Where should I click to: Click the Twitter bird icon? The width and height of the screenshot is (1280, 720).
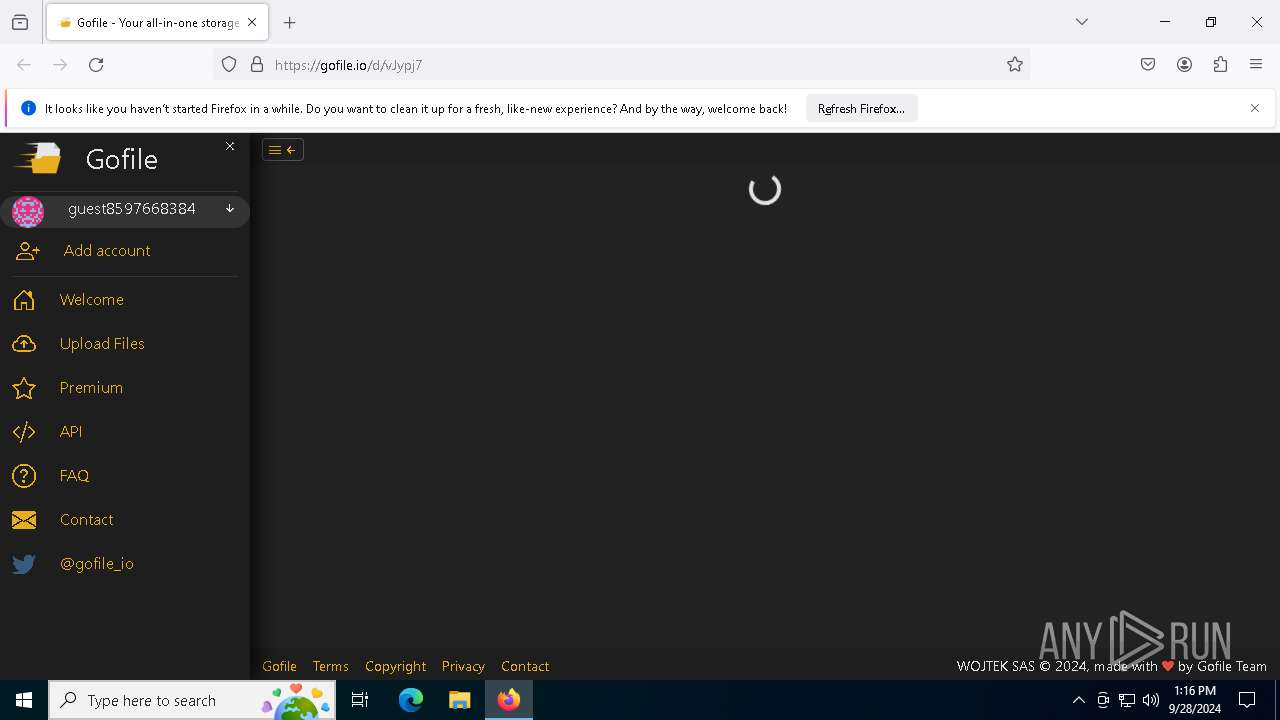[24, 564]
